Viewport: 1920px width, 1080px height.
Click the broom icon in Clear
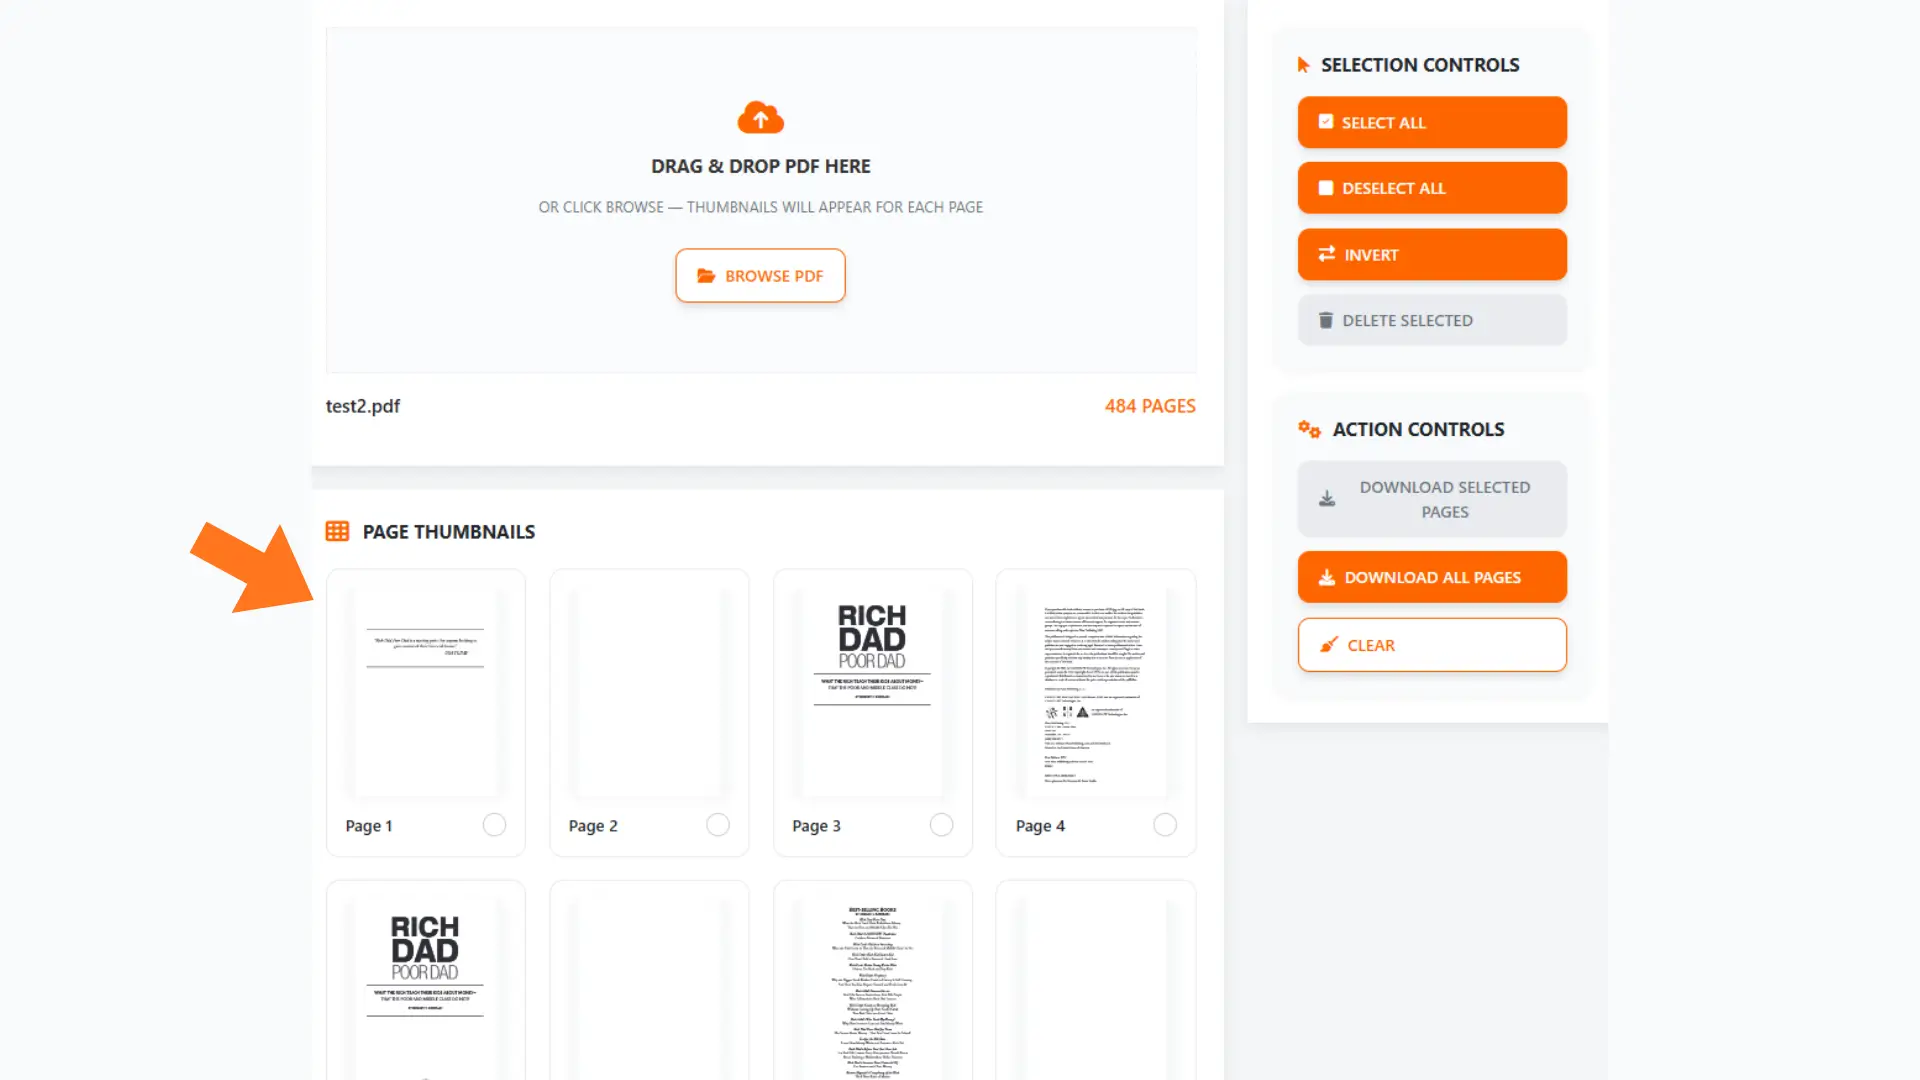1328,645
